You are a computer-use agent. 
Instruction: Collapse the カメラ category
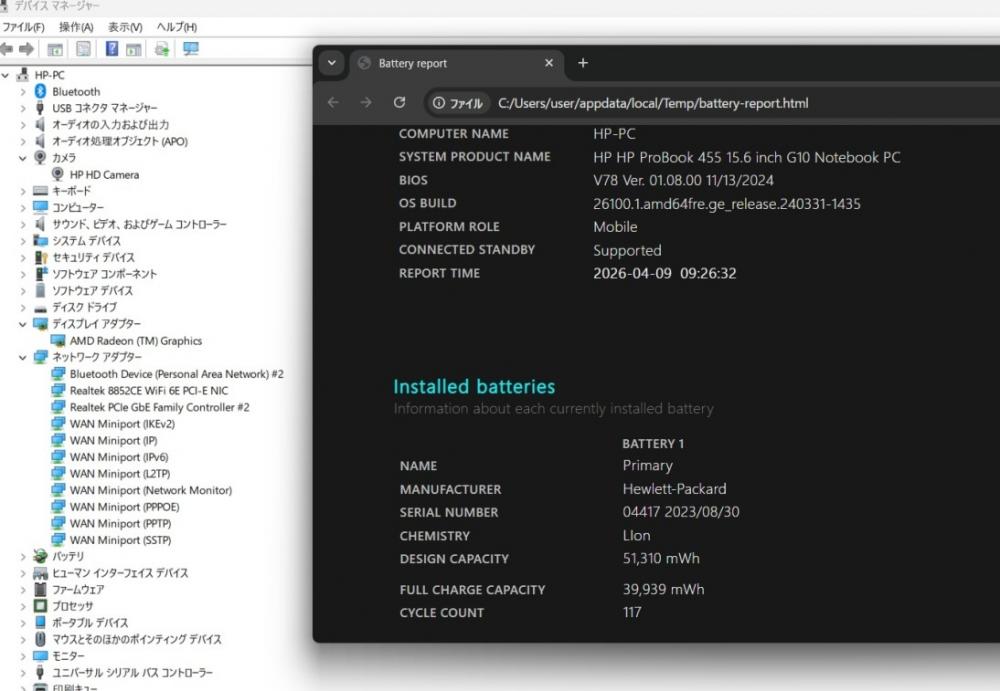point(23,158)
